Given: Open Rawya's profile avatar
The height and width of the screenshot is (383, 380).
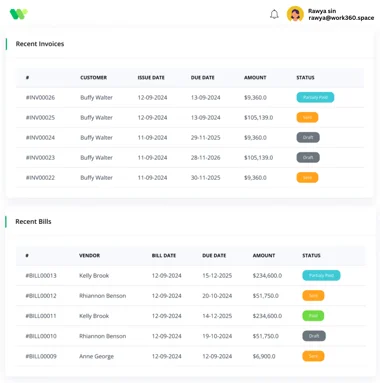Looking at the screenshot, I should coord(295,14).
